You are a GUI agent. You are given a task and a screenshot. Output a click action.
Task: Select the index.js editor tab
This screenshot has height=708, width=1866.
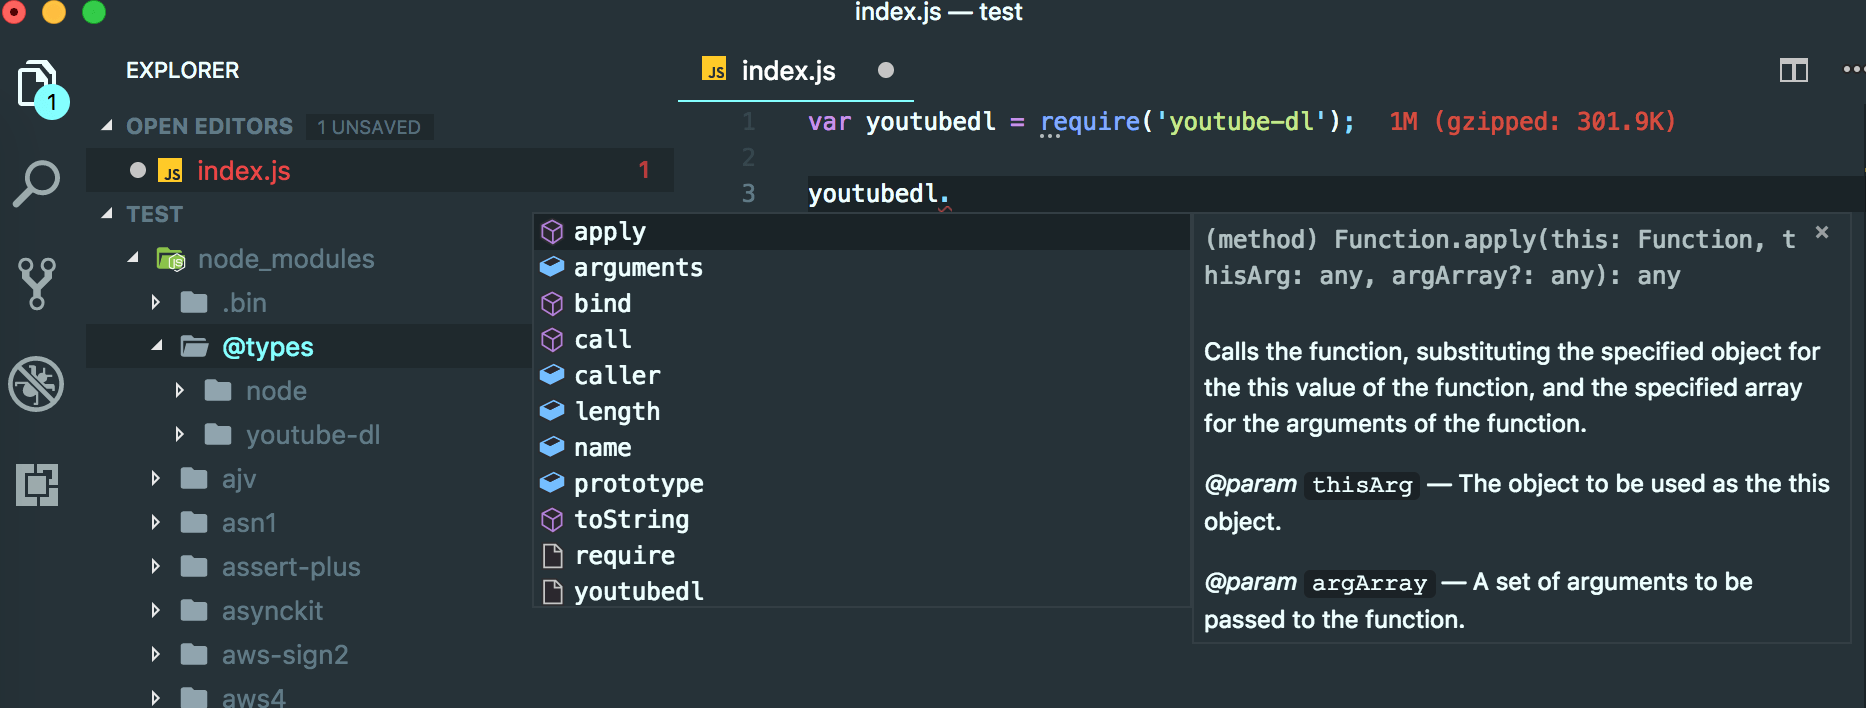click(787, 71)
